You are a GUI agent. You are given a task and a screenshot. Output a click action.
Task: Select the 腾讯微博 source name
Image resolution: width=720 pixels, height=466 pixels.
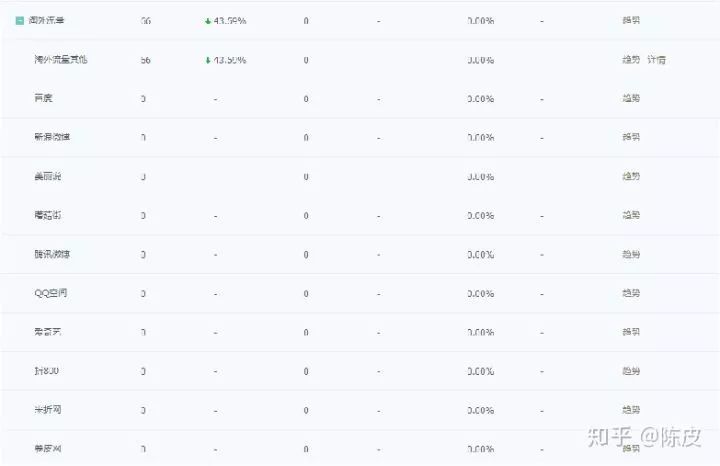[x=52, y=254]
